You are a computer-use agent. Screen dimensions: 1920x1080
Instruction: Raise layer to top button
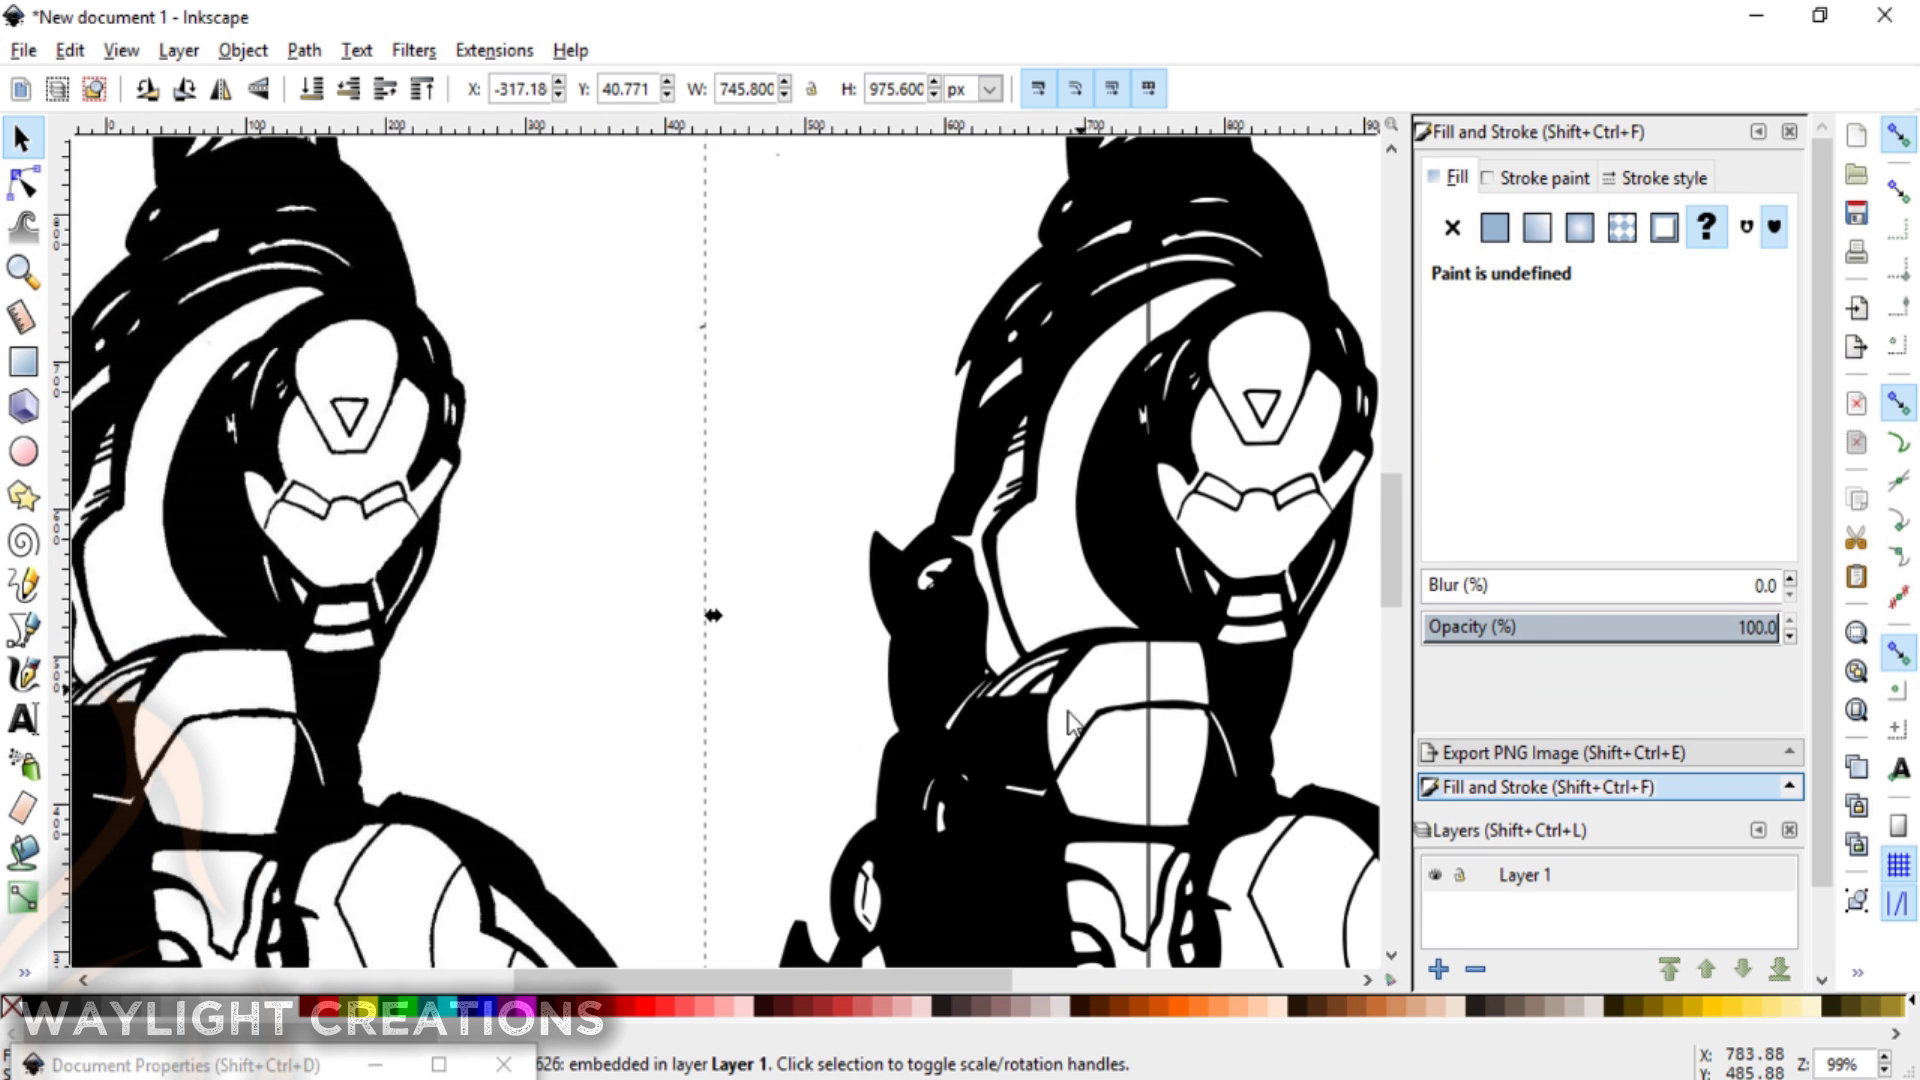pos(1668,969)
